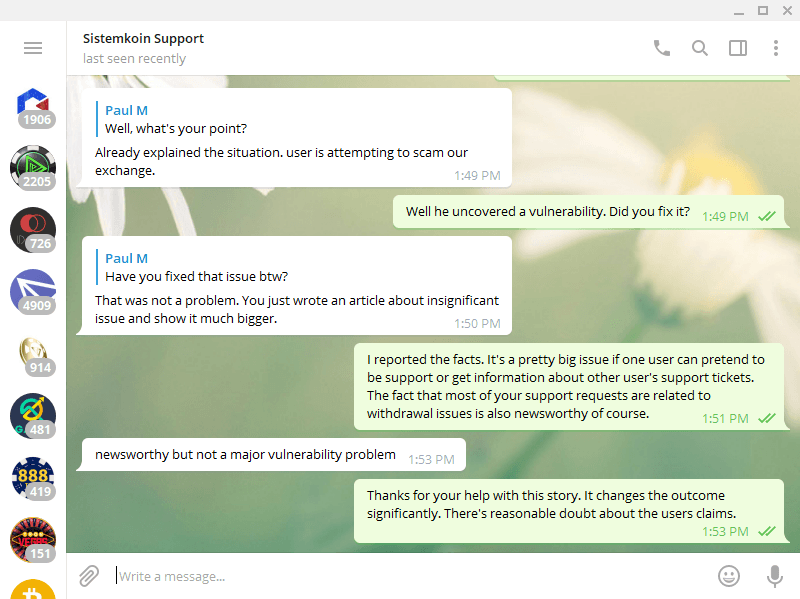Viewport: 800px width, 599px height.
Task: Jump to quoted 'Well, what's your point?' reply
Action: point(176,120)
